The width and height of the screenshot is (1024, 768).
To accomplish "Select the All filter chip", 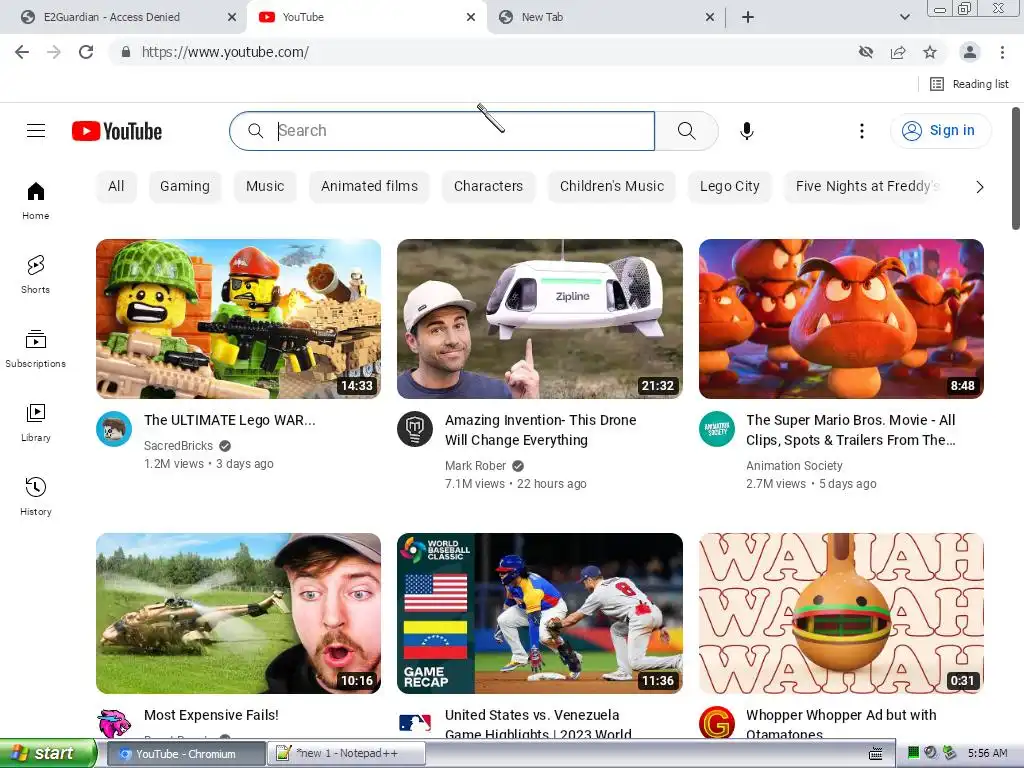I will coord(116,186).
